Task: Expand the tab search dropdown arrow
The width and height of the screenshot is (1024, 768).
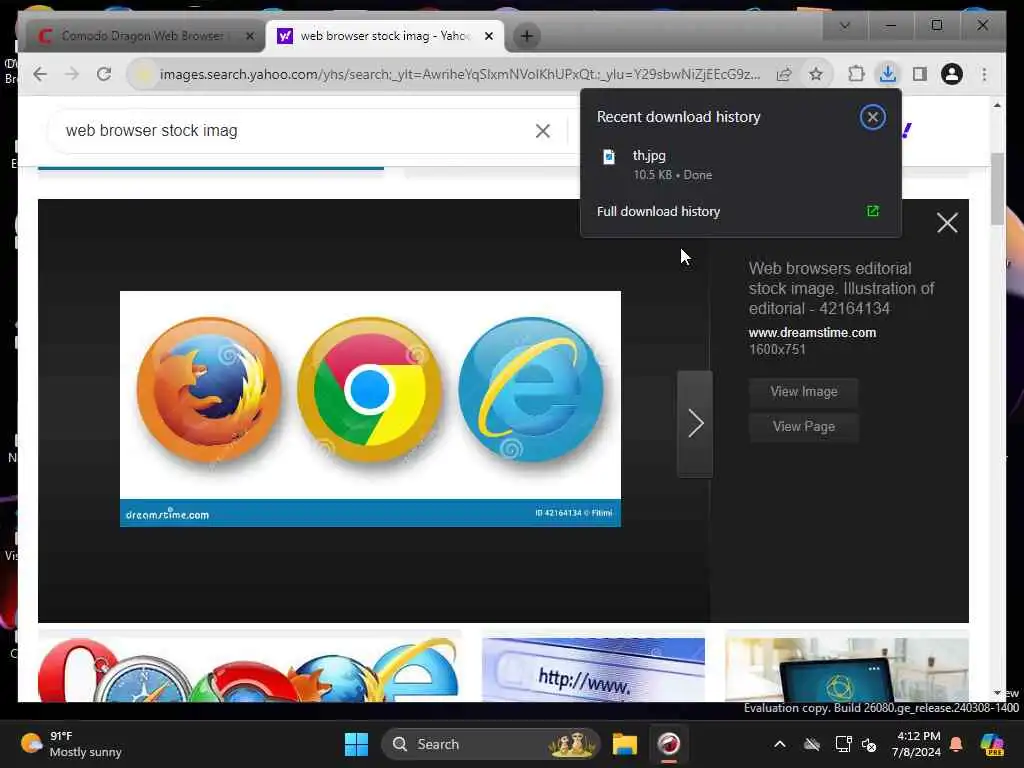Action: click(x=844, y=25)
